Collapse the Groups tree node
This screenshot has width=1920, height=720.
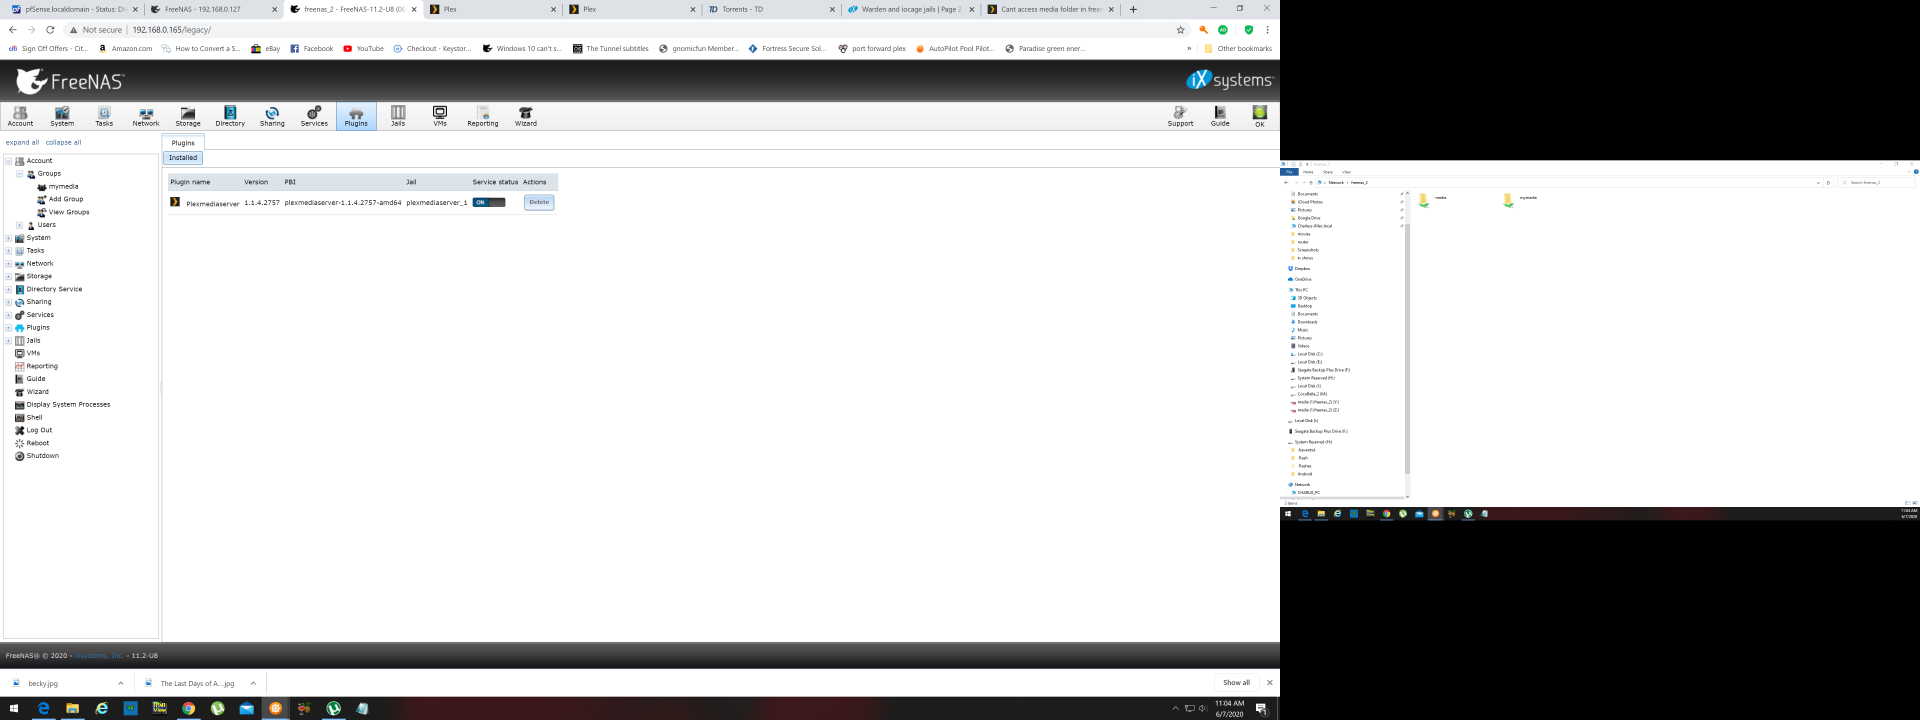click(x=19, y=174)
